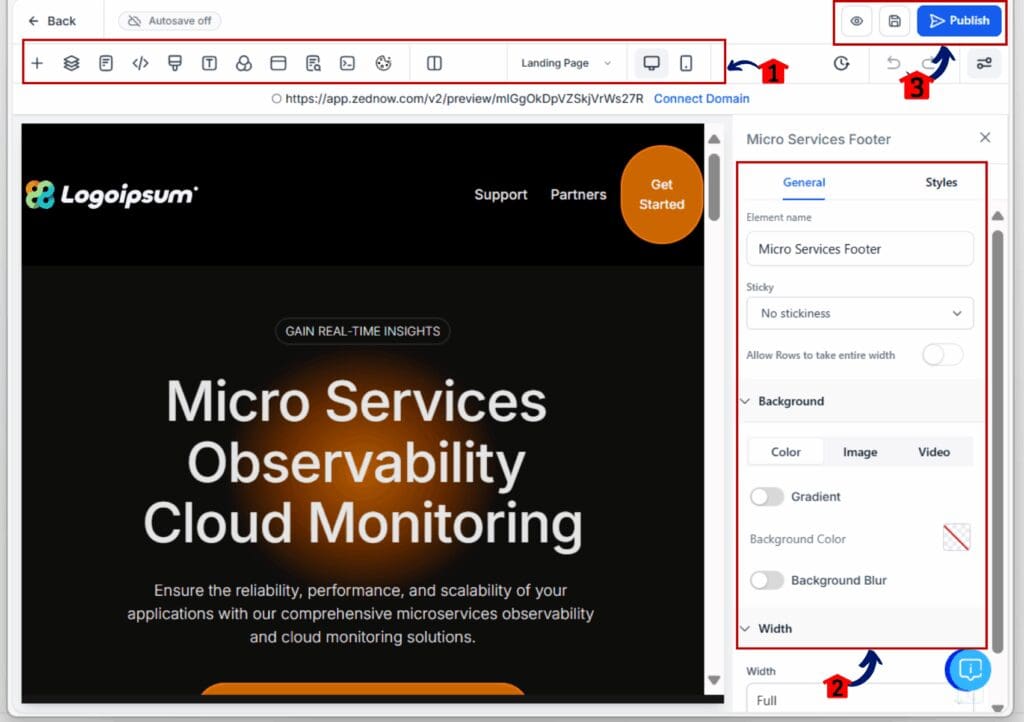Click the Connect Domain link
The width and height of the screenshot is (1024, 722).
pyautogui.click(x=701, y=98)
